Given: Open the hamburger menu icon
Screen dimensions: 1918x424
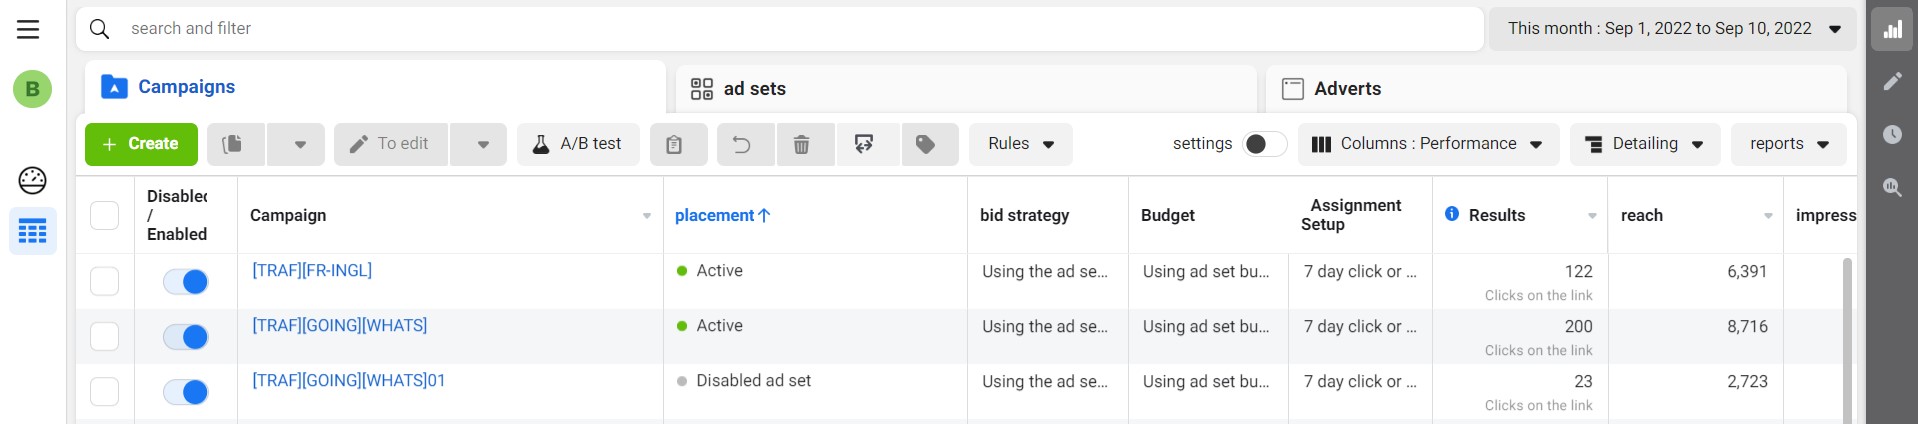Looking at the screenshot, I should (28, 29).
